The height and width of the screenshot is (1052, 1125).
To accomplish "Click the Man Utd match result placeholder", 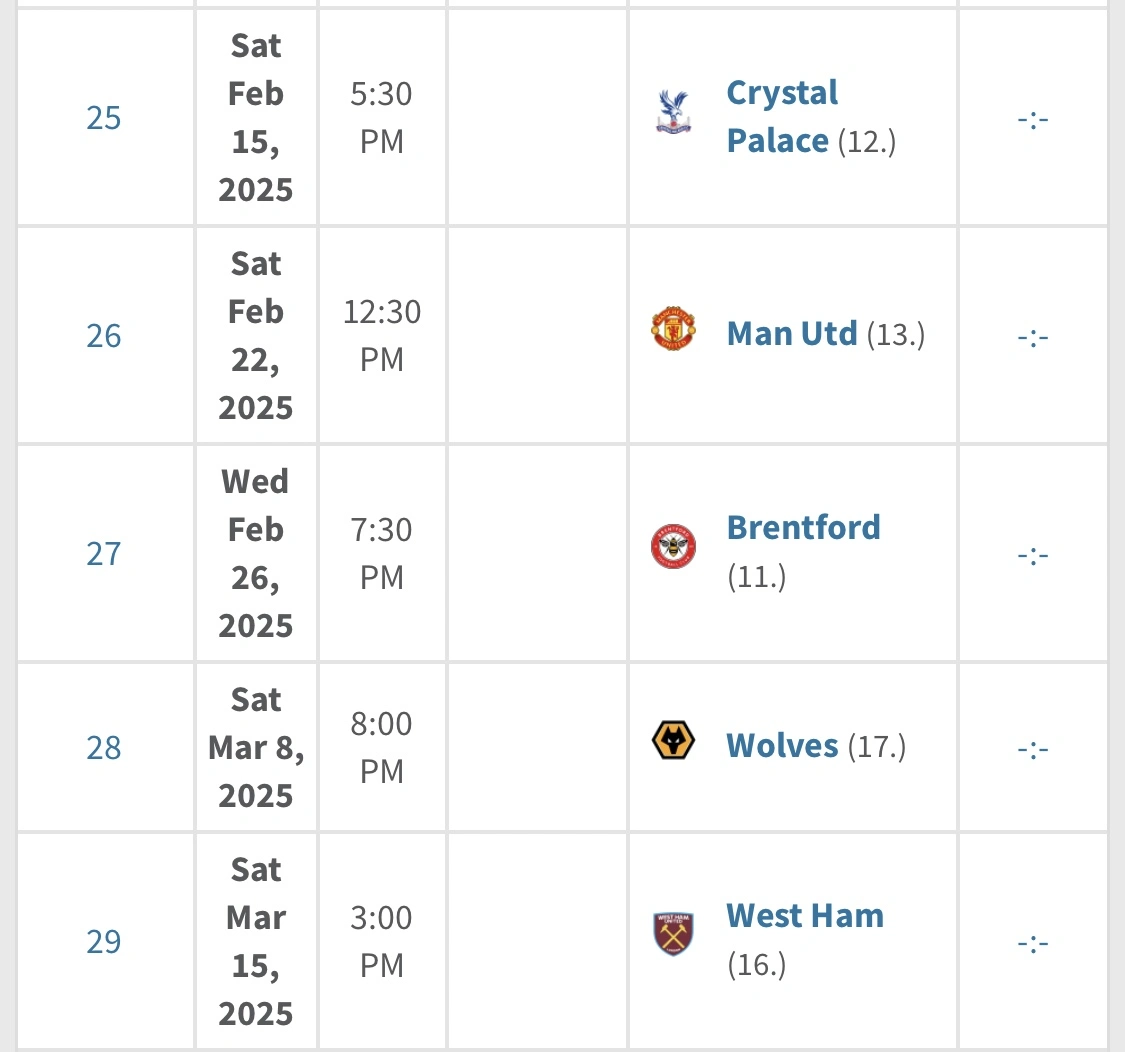I will [x=1033, y=338].
